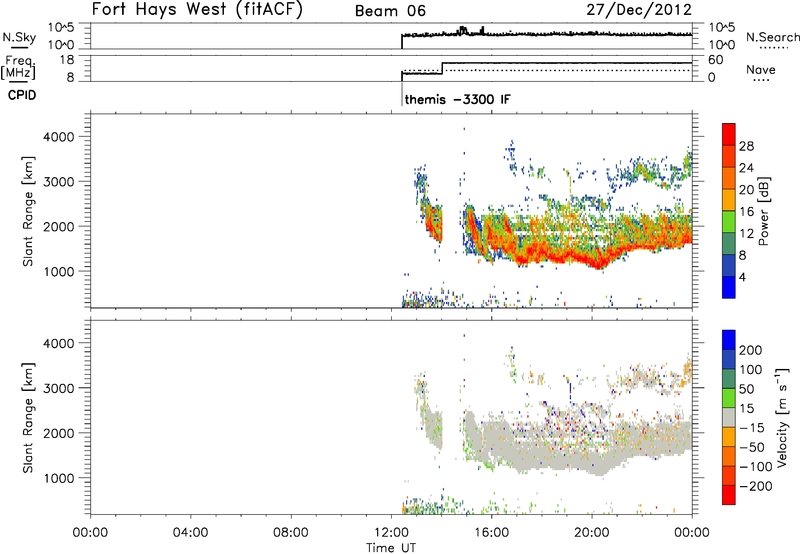Click the '18' frequency axis label
This screenshot has width=800, height=554.
(x=66, y=60)
